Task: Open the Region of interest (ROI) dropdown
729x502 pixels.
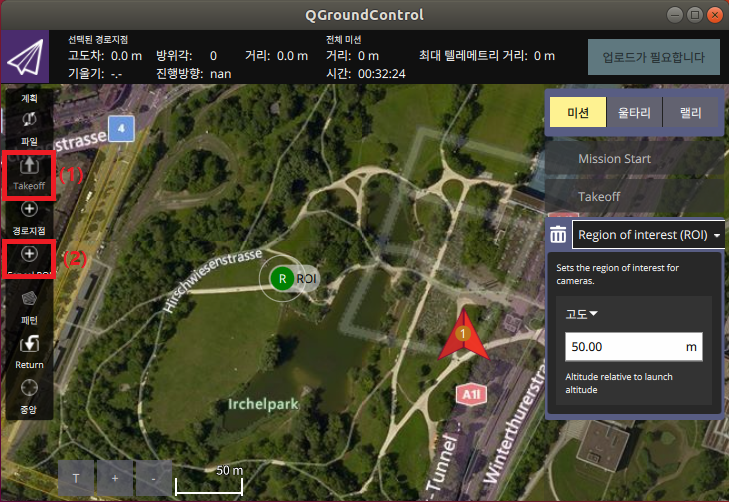Action: (x=648, y=235)
